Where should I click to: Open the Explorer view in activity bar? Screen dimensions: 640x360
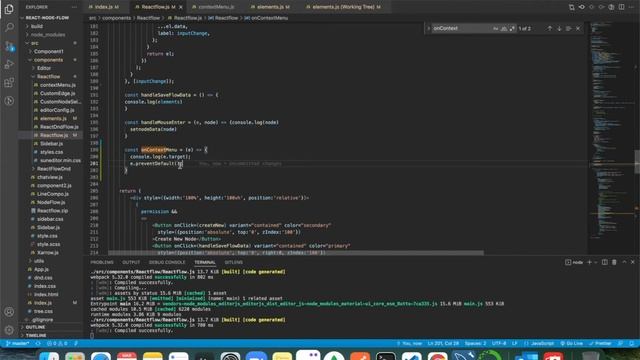(x=9, y=9)
